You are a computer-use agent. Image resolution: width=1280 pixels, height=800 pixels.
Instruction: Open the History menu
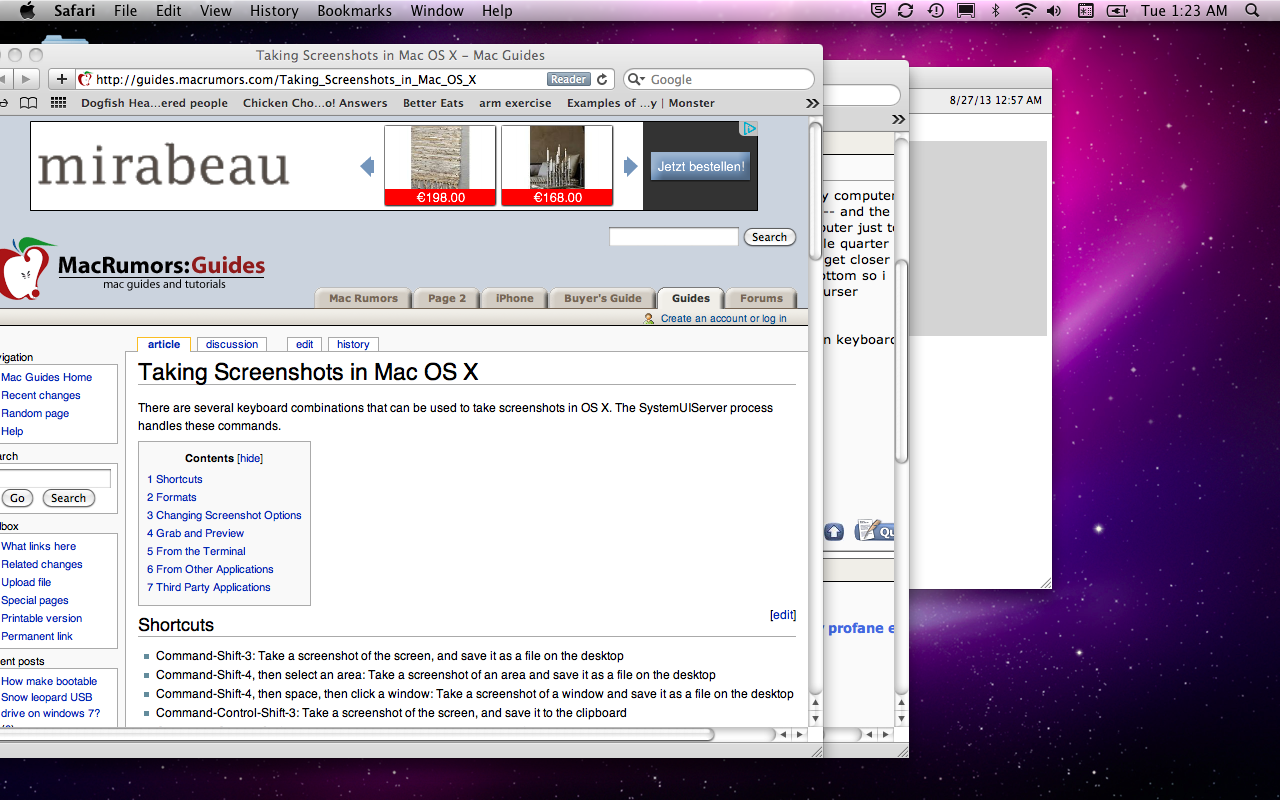point(274,11)
